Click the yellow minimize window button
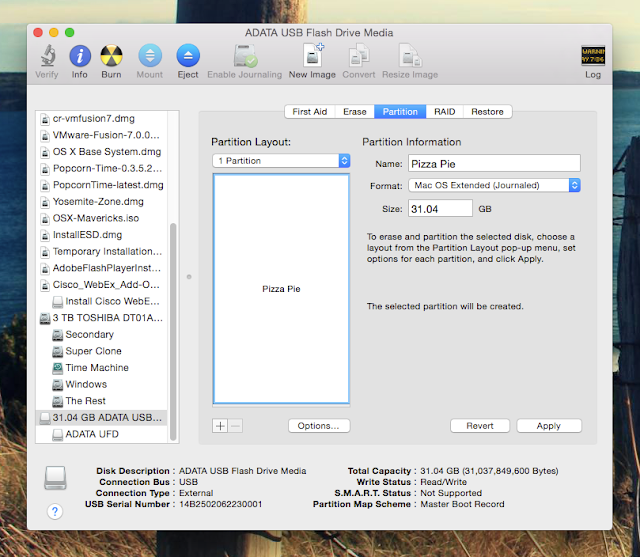640x557 pixels. pos(54,32)
